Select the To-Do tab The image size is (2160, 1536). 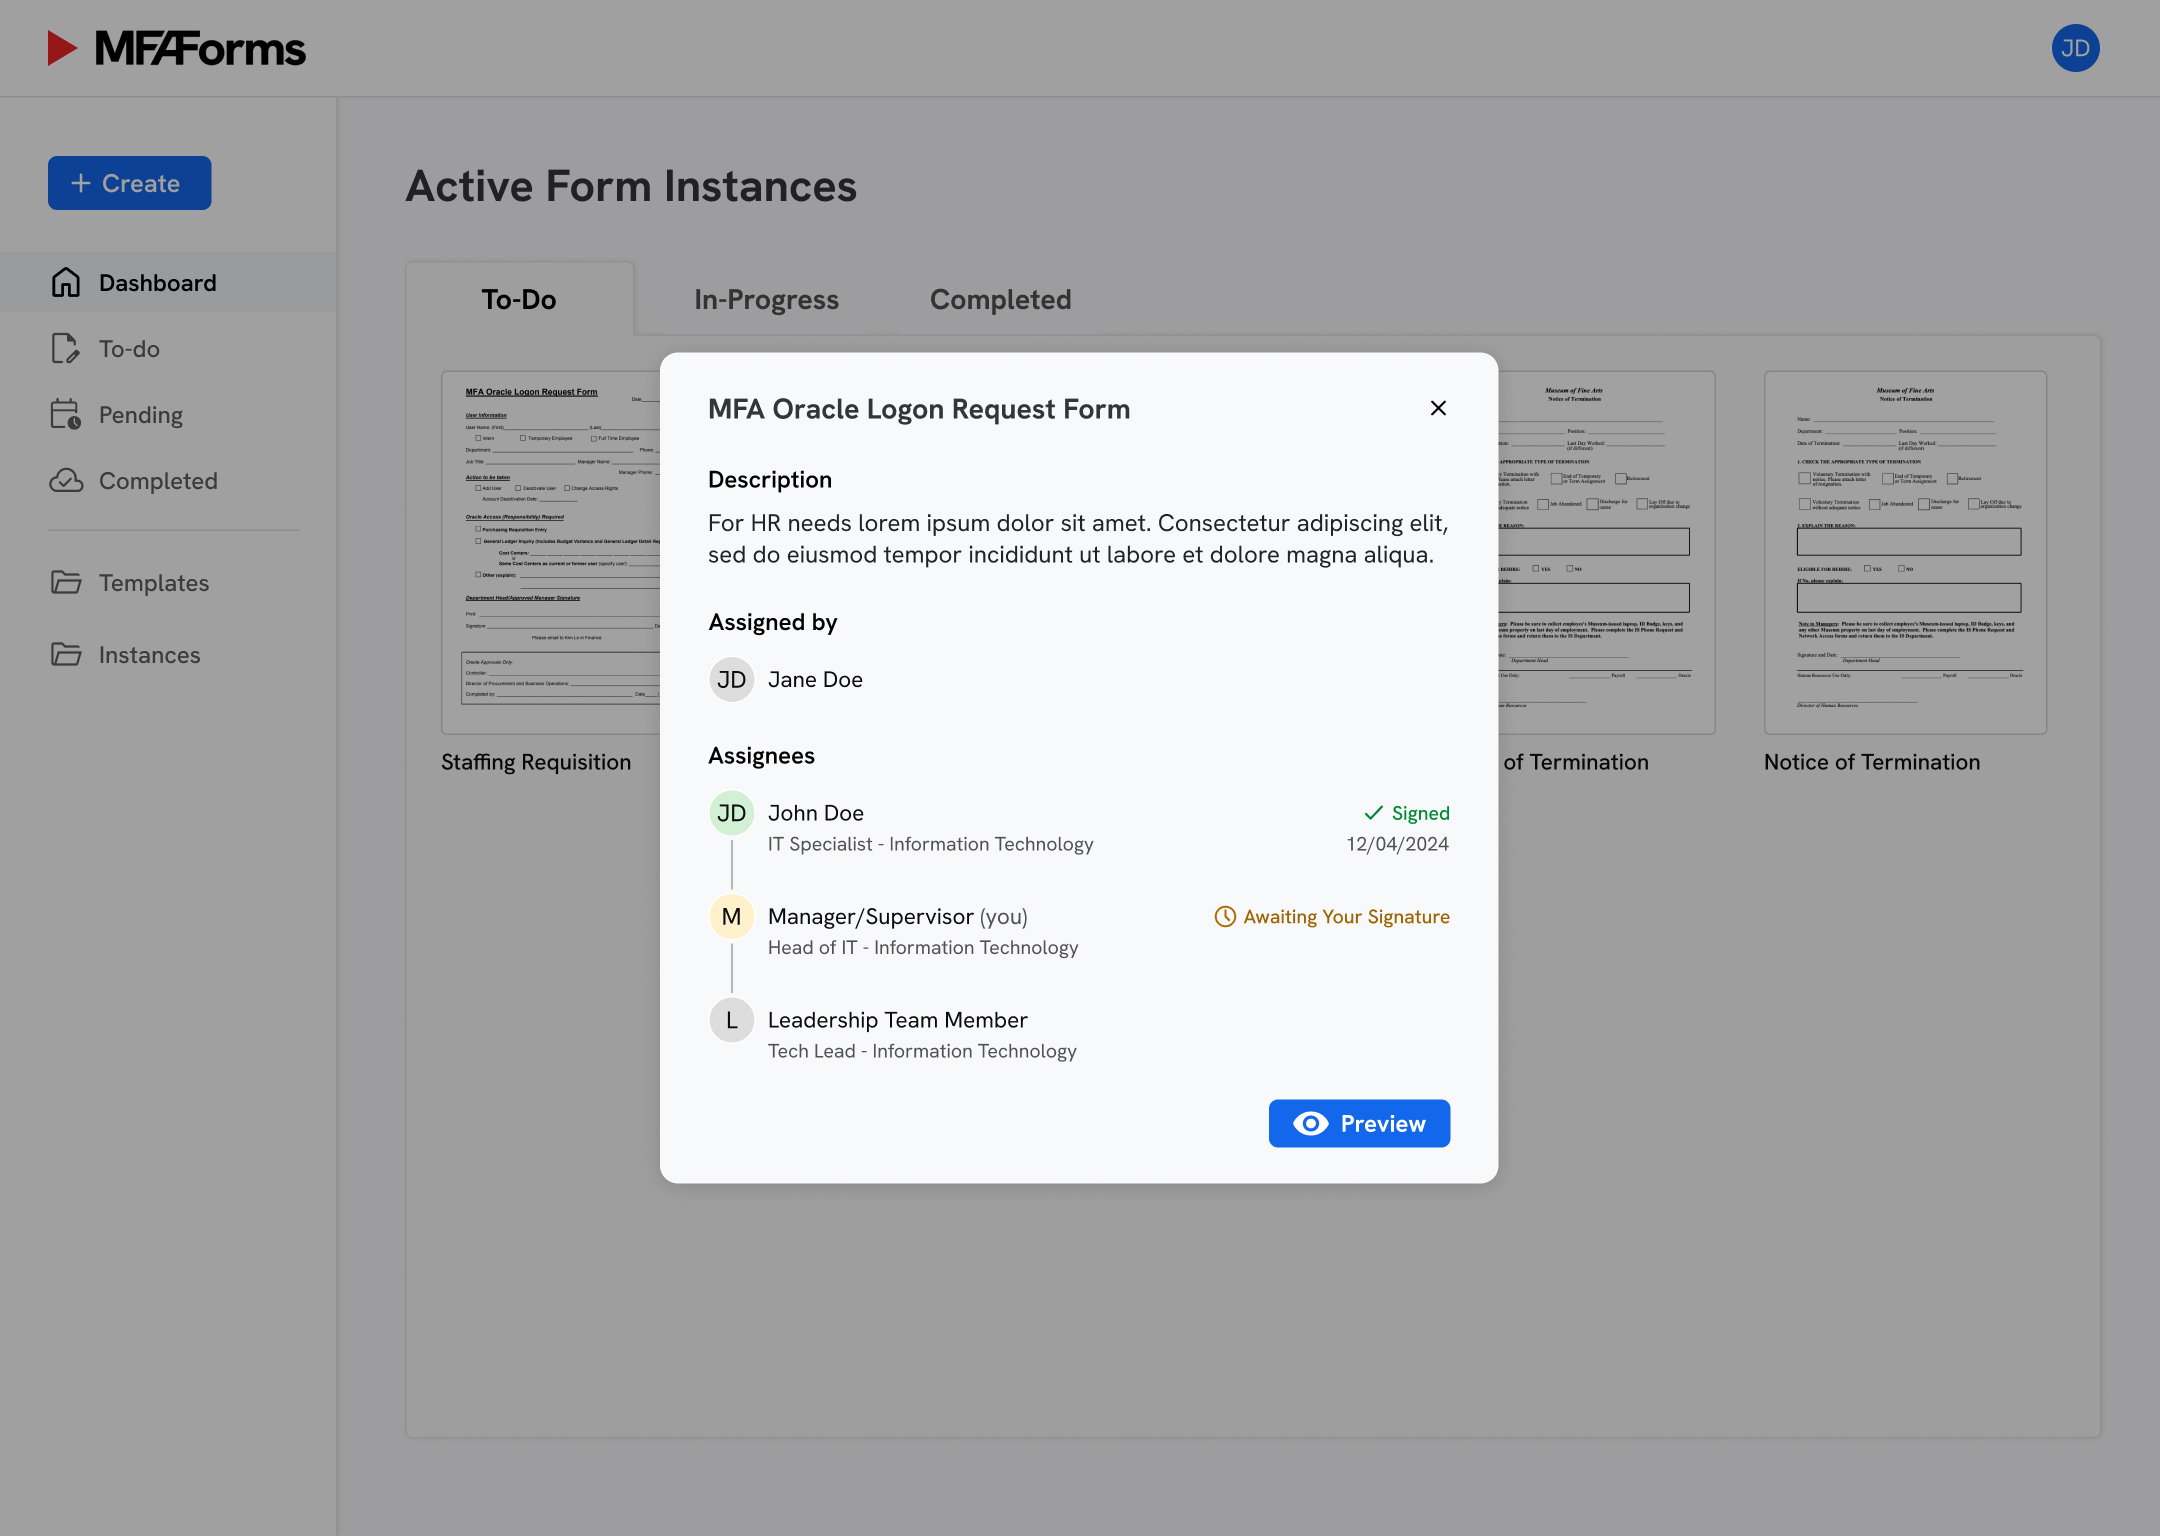[x=519, y=299]
